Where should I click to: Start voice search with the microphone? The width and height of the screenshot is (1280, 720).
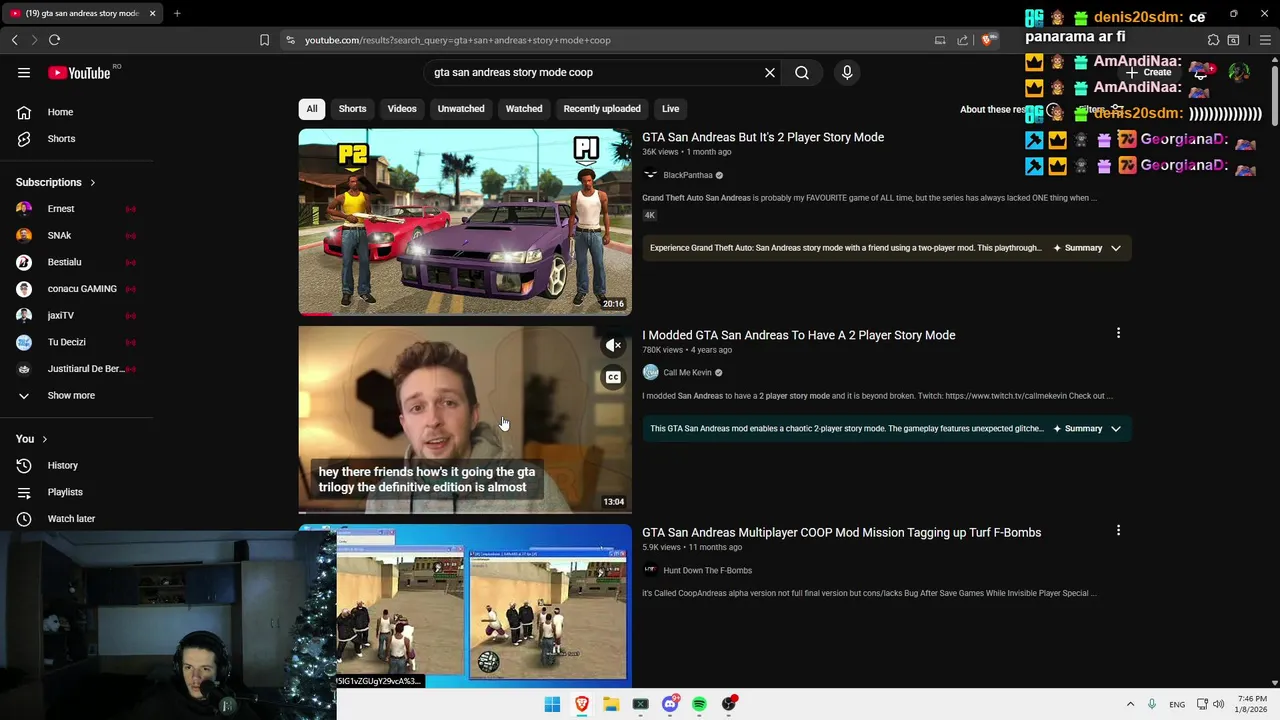pyautogui.click(x=847, y=72)
